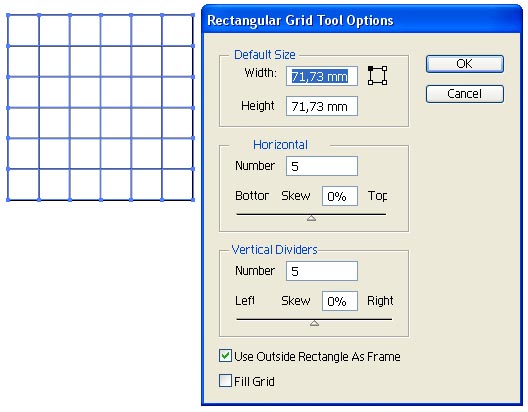
Task: Confirm the grid options with OK
Action: (465, 64)
